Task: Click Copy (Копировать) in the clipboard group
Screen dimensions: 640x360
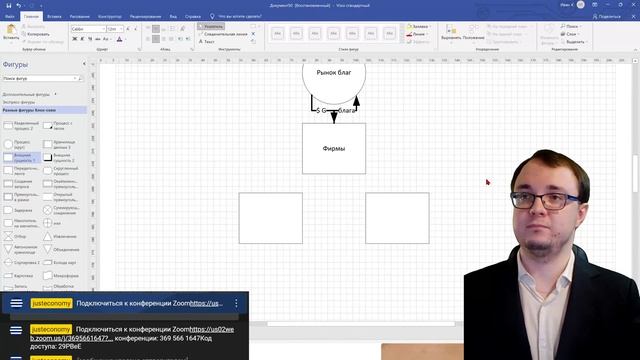Action: pyautogui.click(x=36, y=34)
